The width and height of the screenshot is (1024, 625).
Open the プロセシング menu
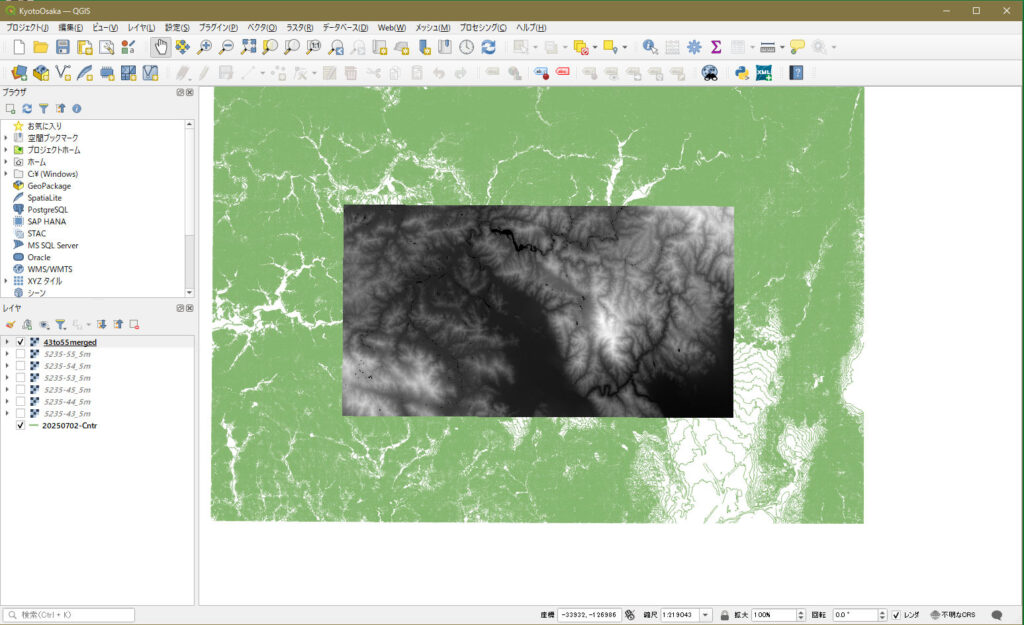[x=482, y=27]
